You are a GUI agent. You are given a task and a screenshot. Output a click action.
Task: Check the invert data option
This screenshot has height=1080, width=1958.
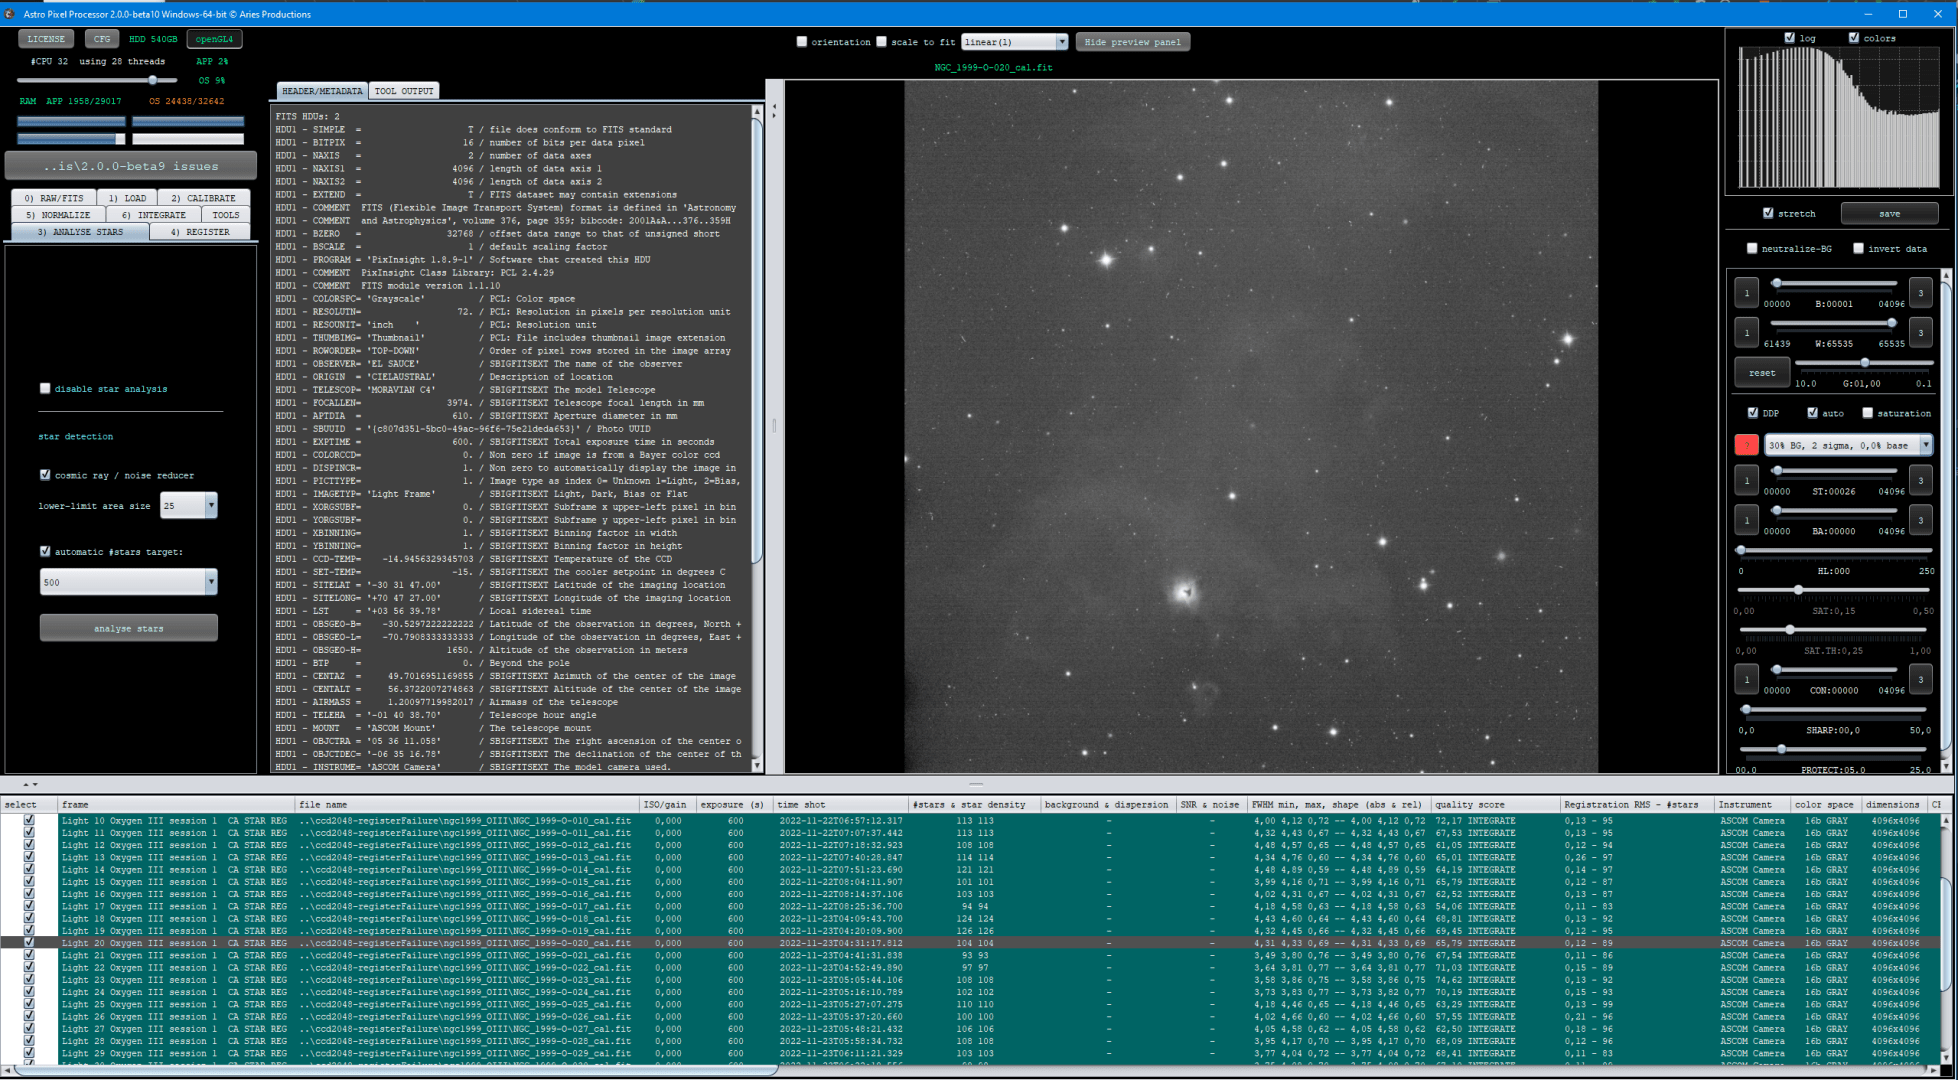tap(1858, 248)
